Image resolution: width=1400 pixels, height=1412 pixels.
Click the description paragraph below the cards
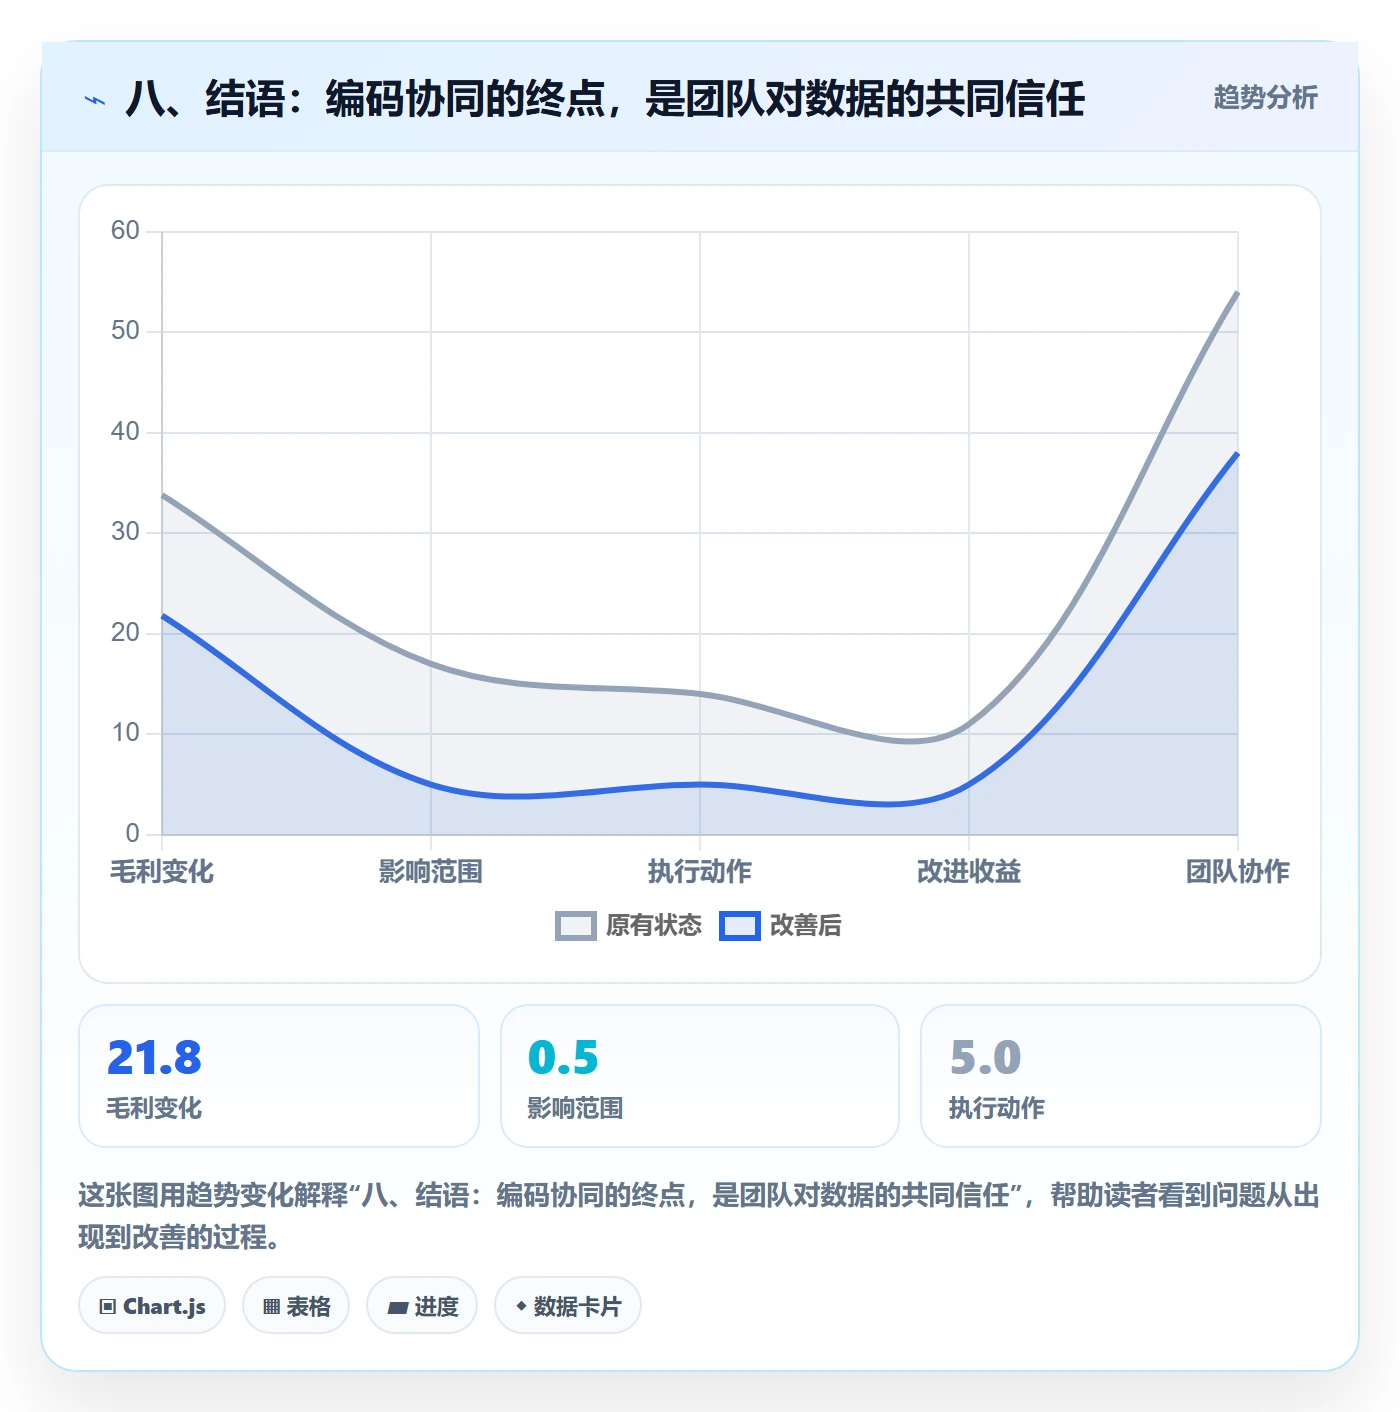click(699, 1216)
